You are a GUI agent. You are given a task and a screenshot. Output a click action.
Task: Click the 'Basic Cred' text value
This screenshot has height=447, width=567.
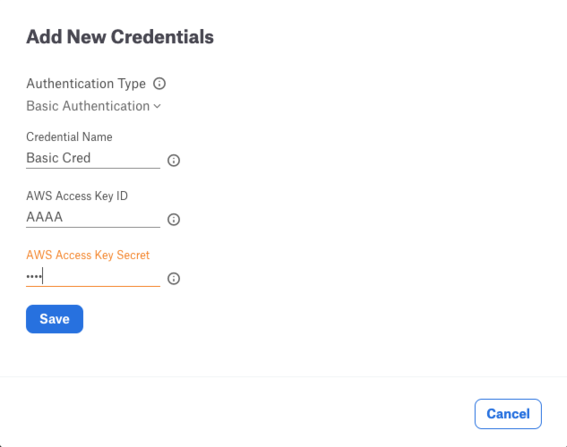tap(59, 158)
